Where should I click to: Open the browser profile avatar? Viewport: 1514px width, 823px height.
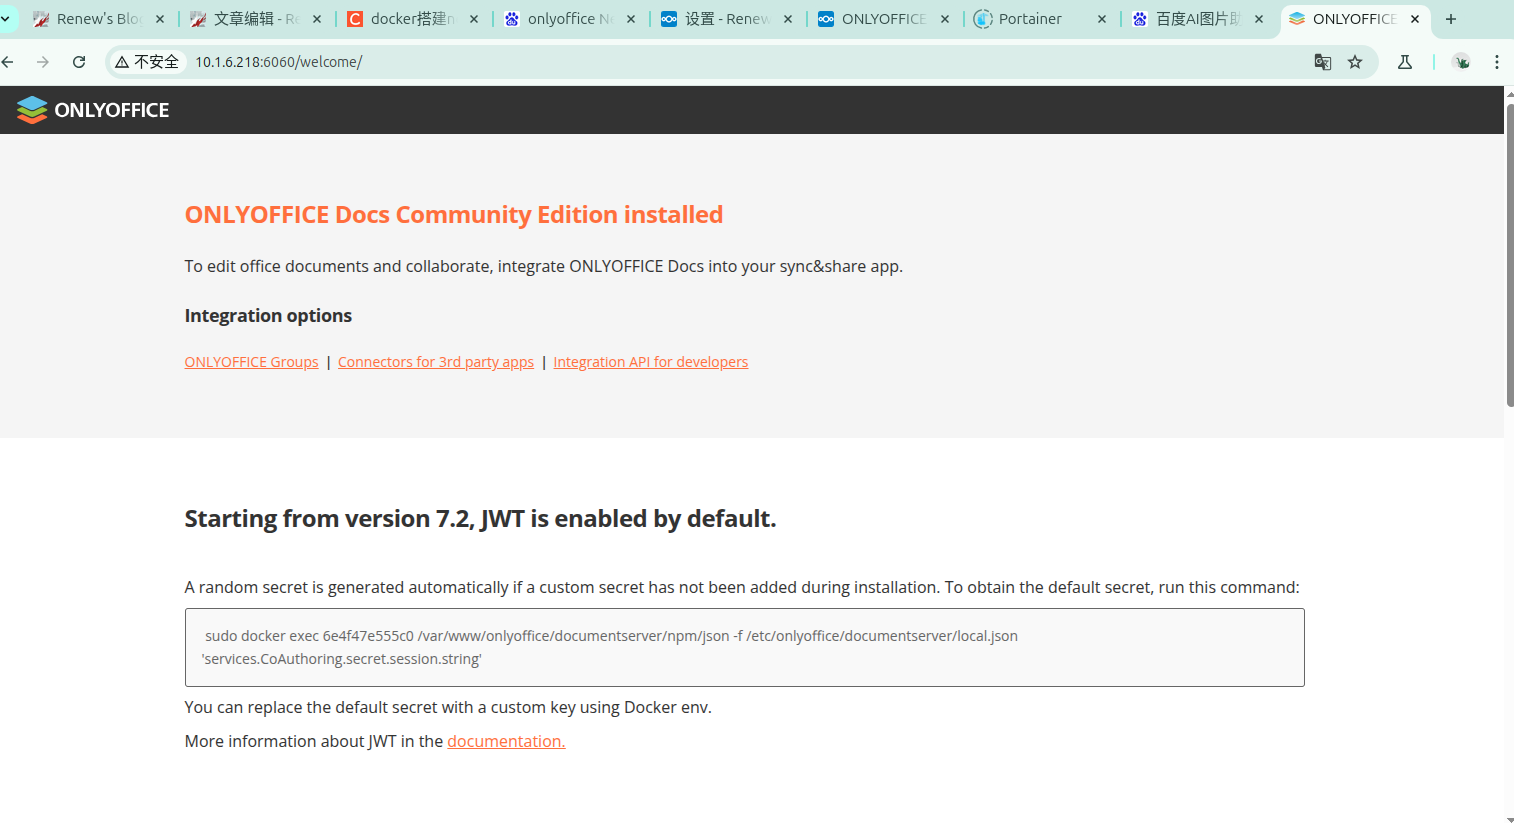click(x=1461, y=62)
